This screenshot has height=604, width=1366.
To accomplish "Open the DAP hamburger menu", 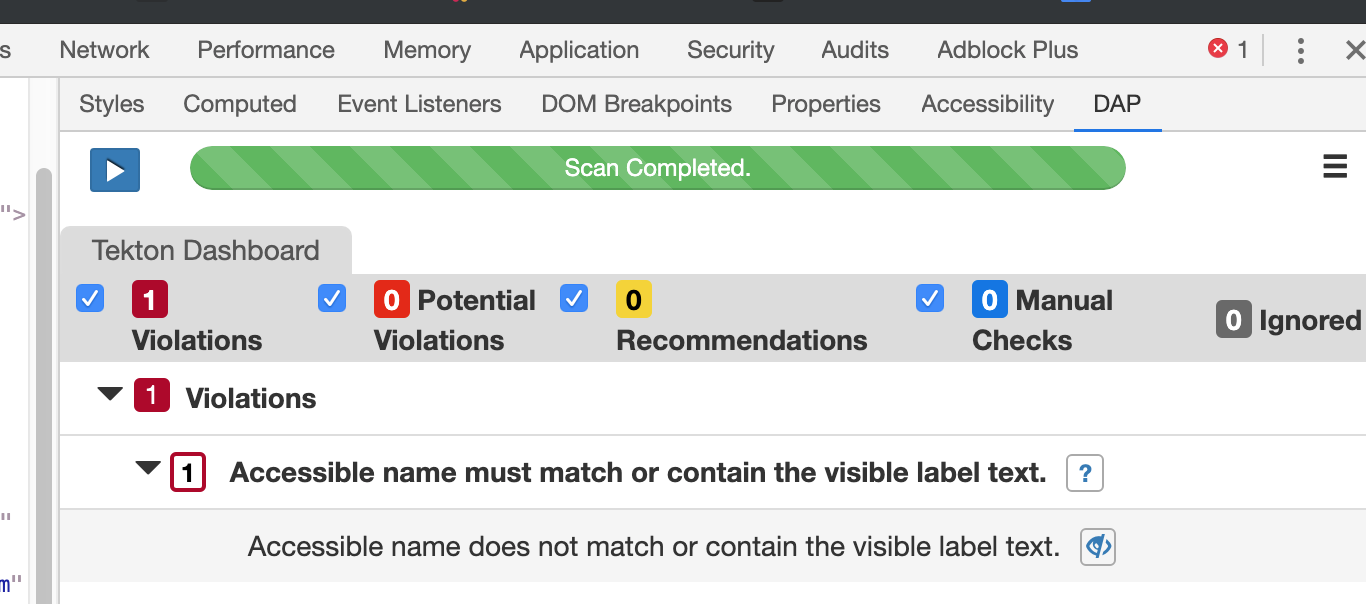I will (x=1335, y=167).
